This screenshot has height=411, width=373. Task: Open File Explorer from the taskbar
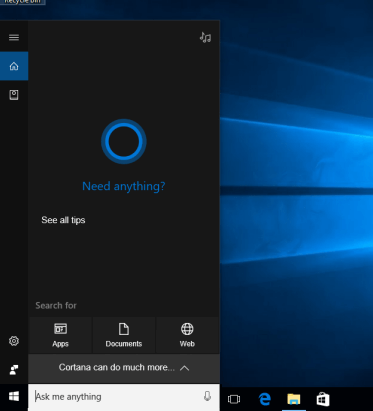pos(294,399)
